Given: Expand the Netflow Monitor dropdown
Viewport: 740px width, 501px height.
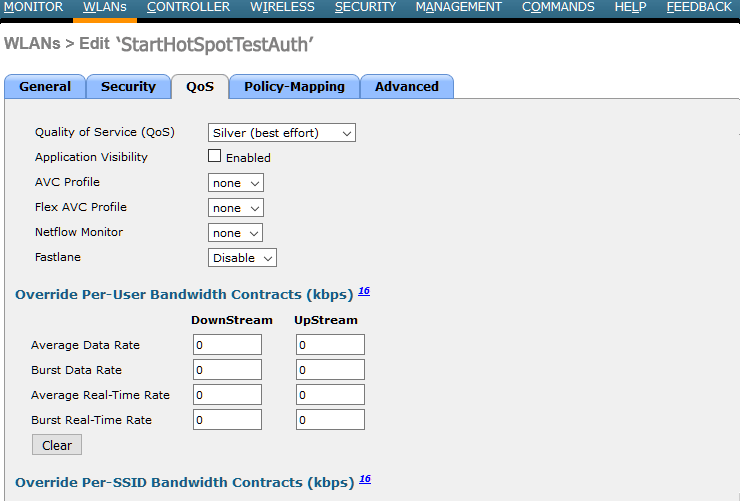Looking at the screenshot, I should click(235, 233).
